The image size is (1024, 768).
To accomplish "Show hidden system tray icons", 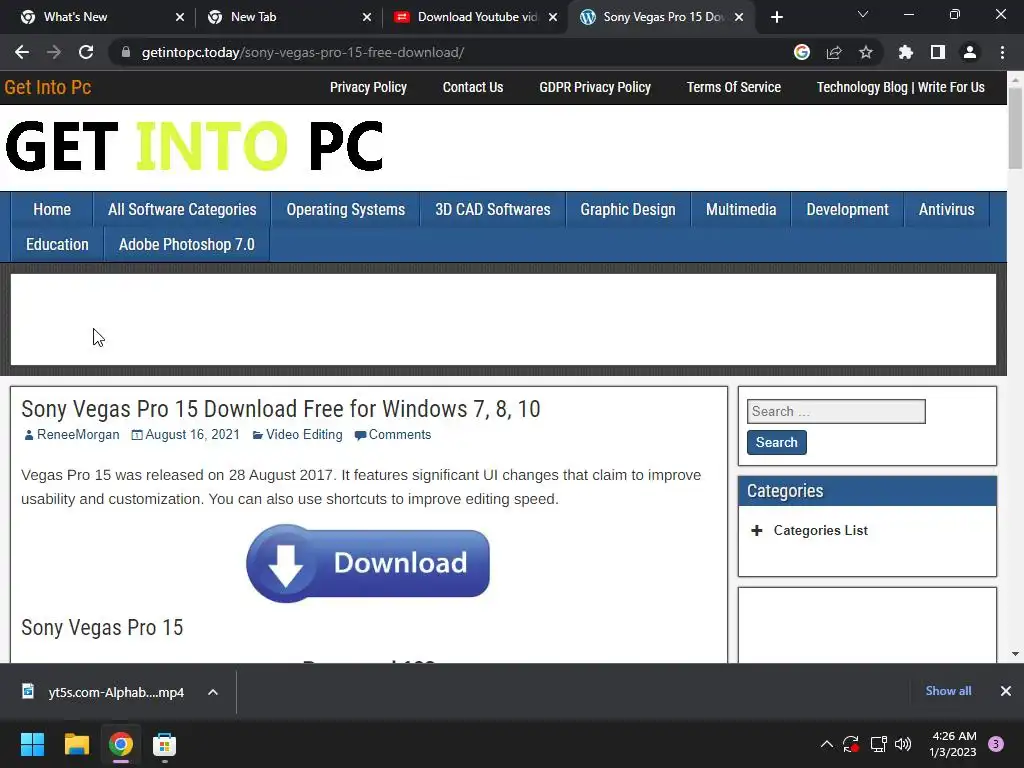I will 826,744.
